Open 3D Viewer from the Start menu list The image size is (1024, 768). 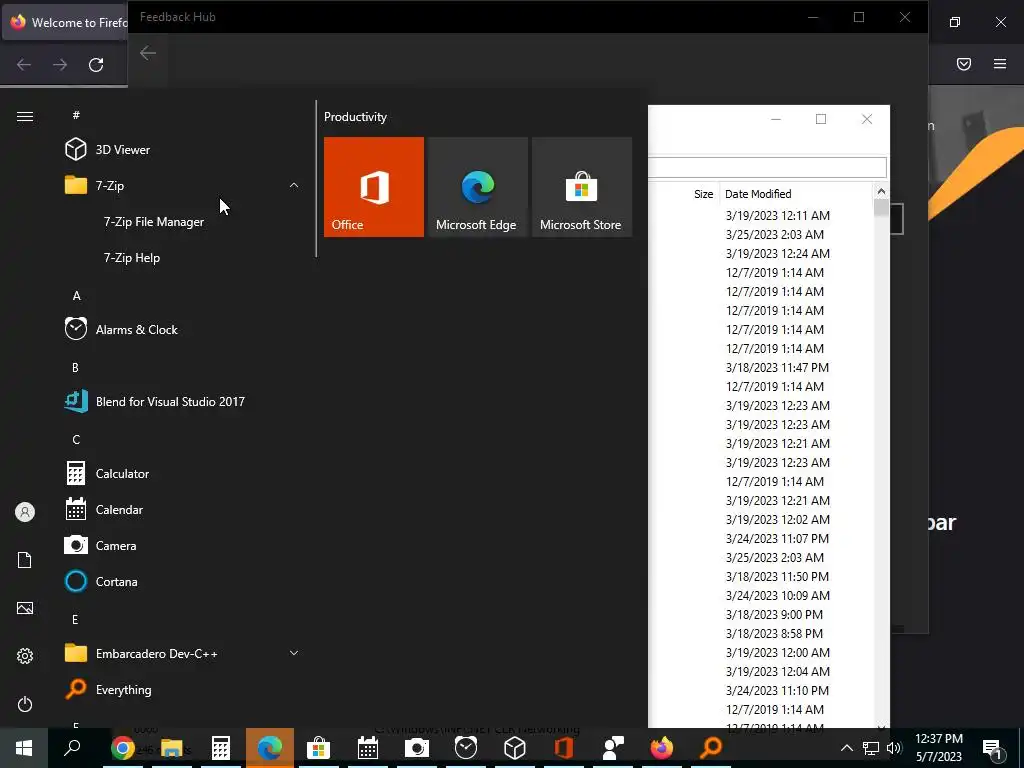[180, 150]
